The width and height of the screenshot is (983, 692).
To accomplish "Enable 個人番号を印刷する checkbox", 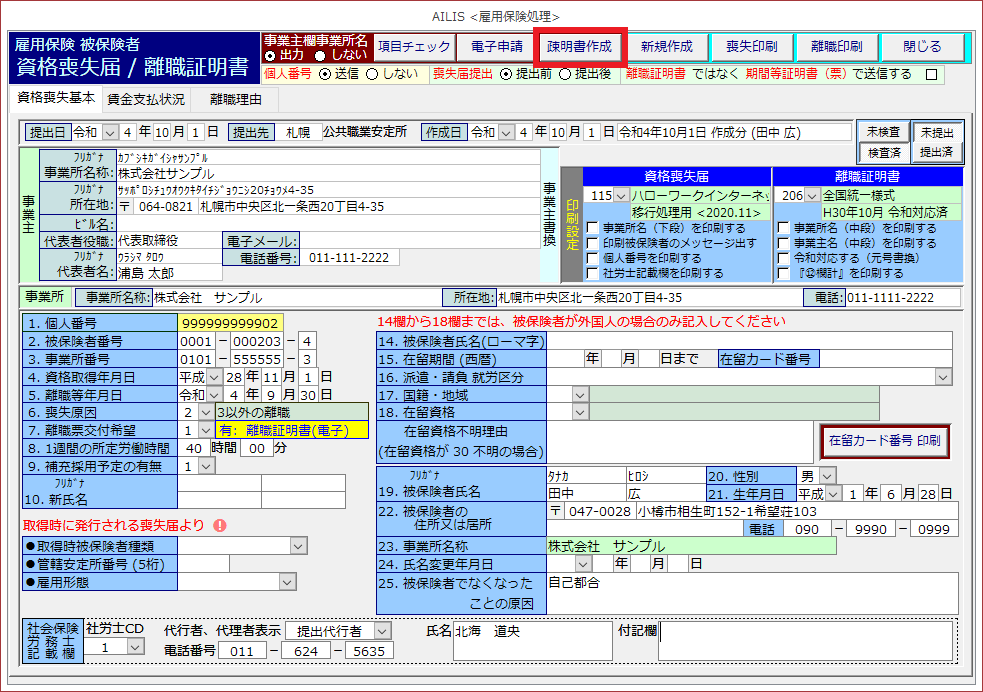I will pyautogui.click(x=594, y=258).
